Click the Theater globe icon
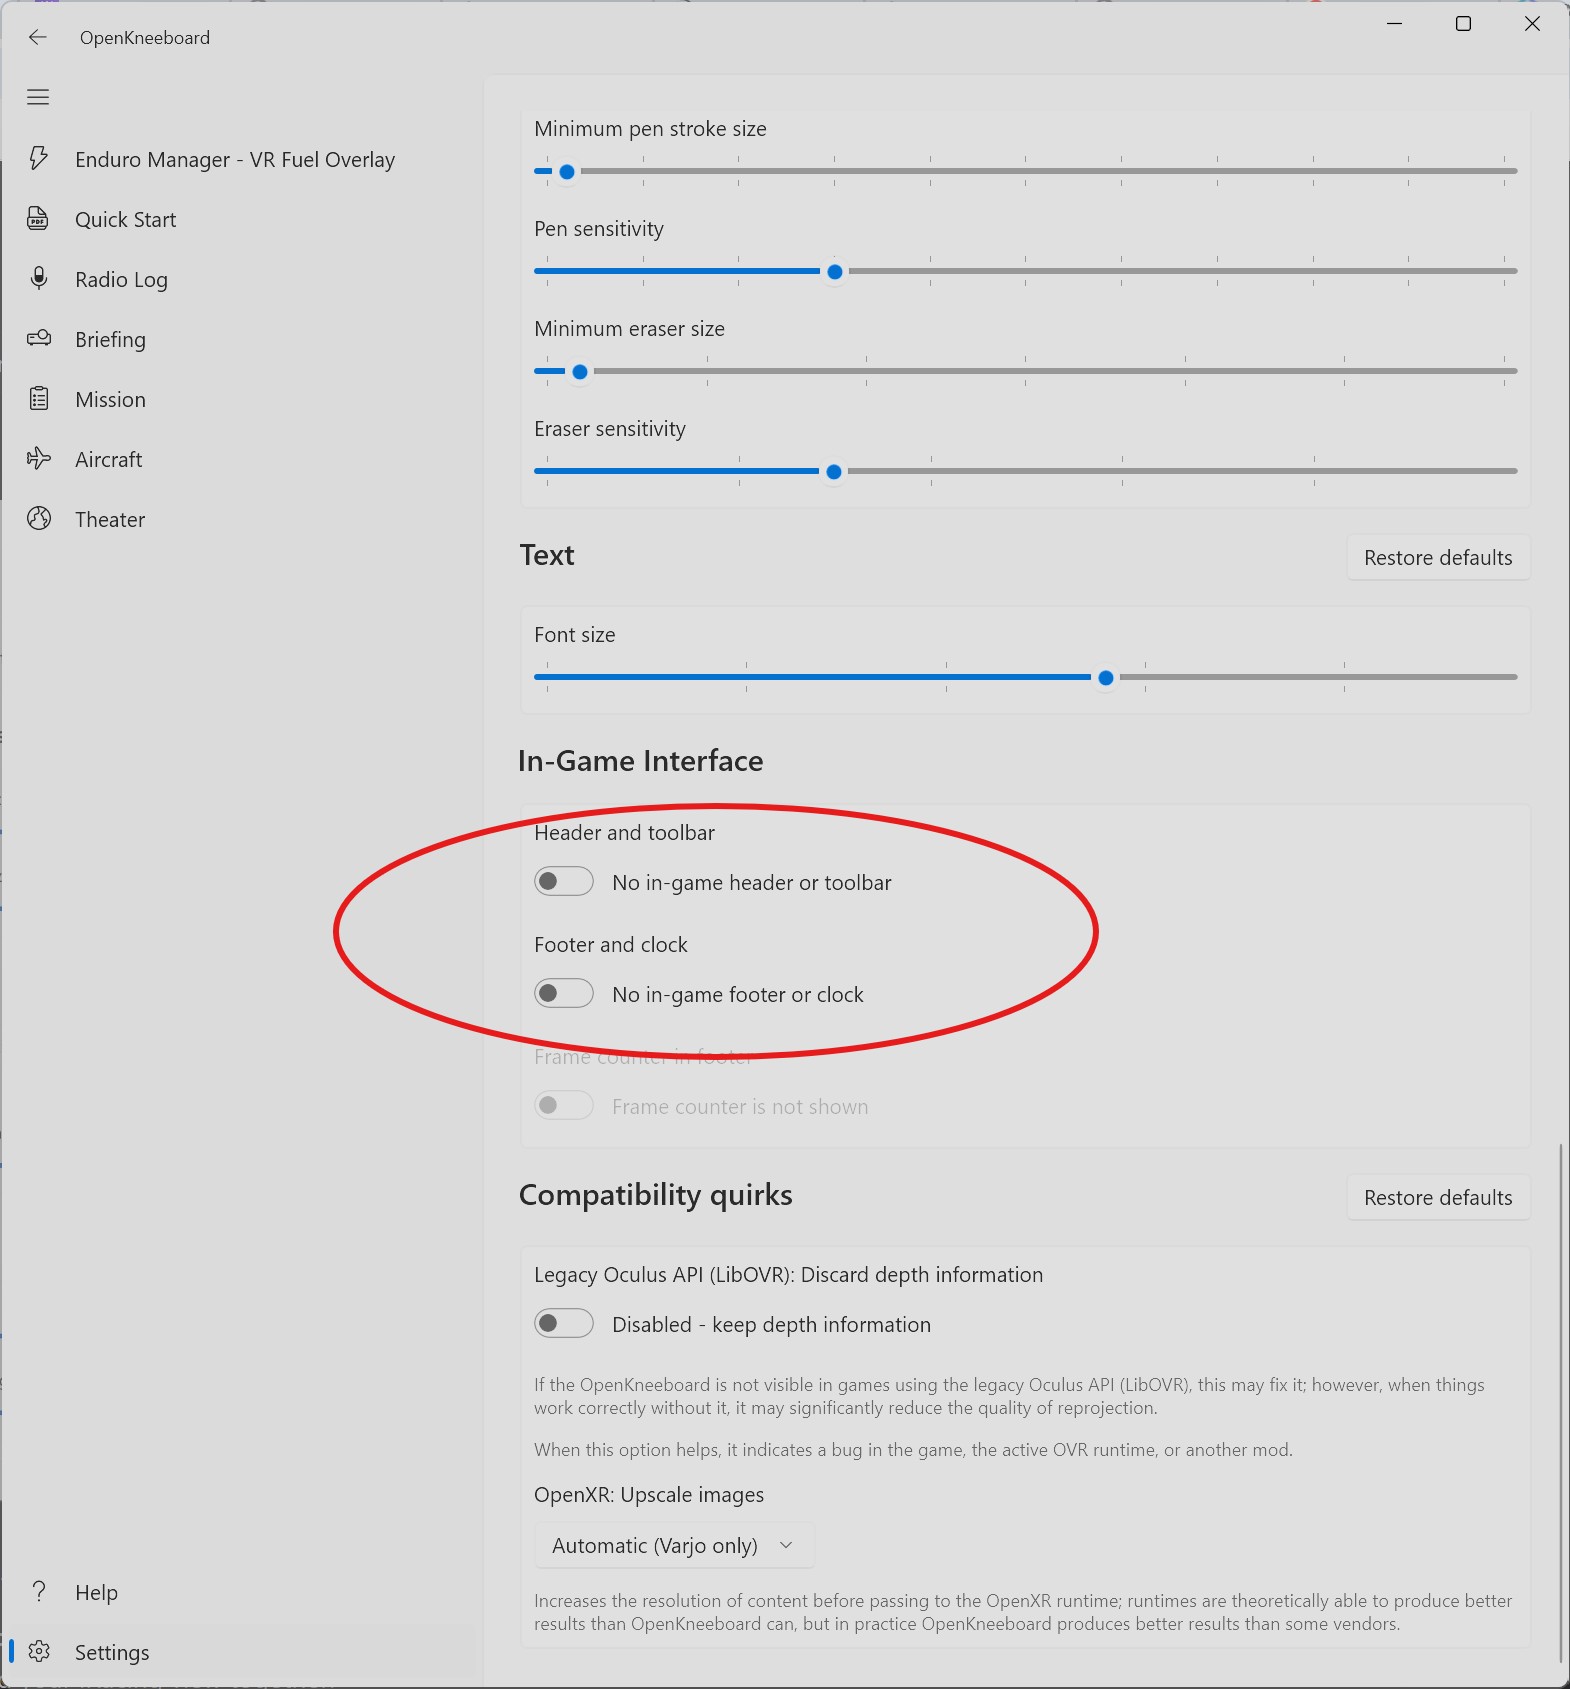Image resolution: width=1570 pixels, height=1689 pixels. [38, 518]
